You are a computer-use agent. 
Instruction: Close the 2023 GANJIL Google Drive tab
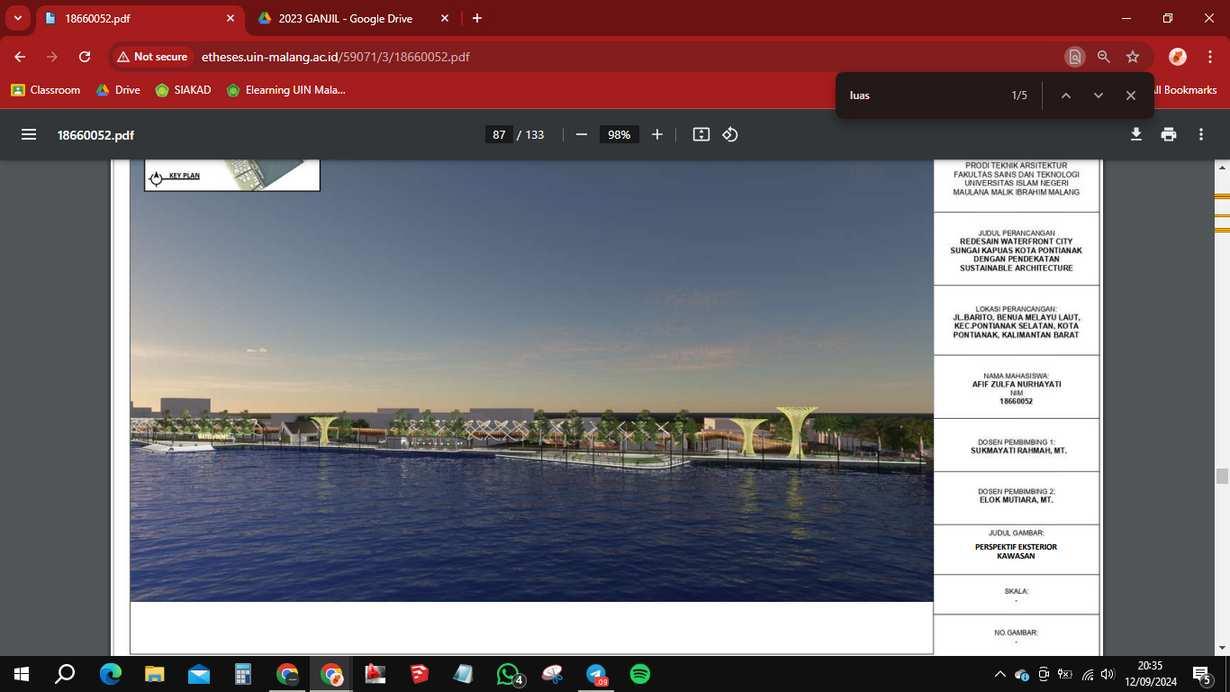445,18
